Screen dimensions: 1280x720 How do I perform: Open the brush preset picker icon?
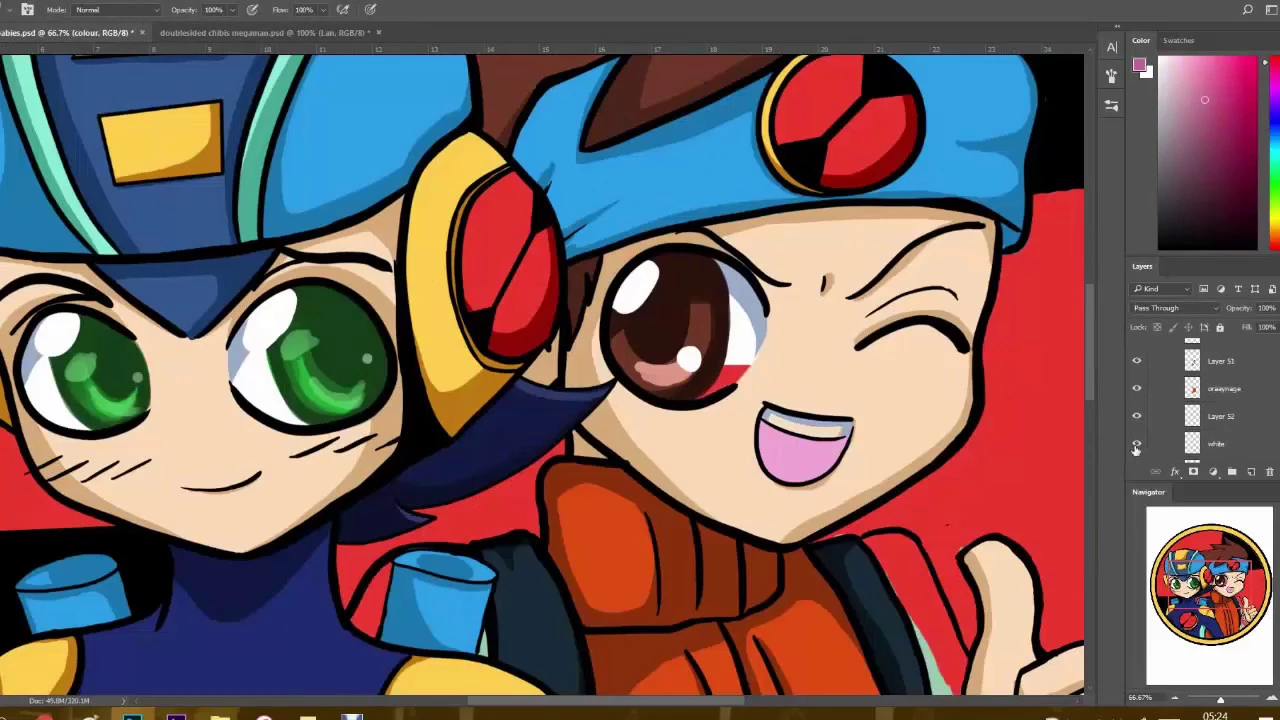coord(28,9)
